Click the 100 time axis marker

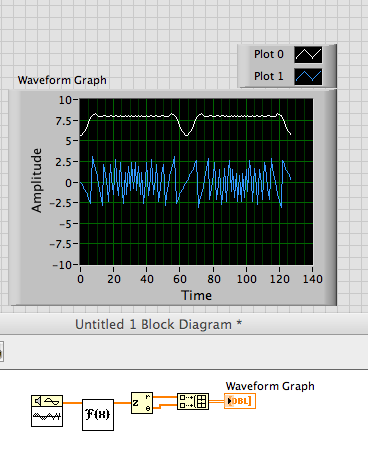(247, 279)
